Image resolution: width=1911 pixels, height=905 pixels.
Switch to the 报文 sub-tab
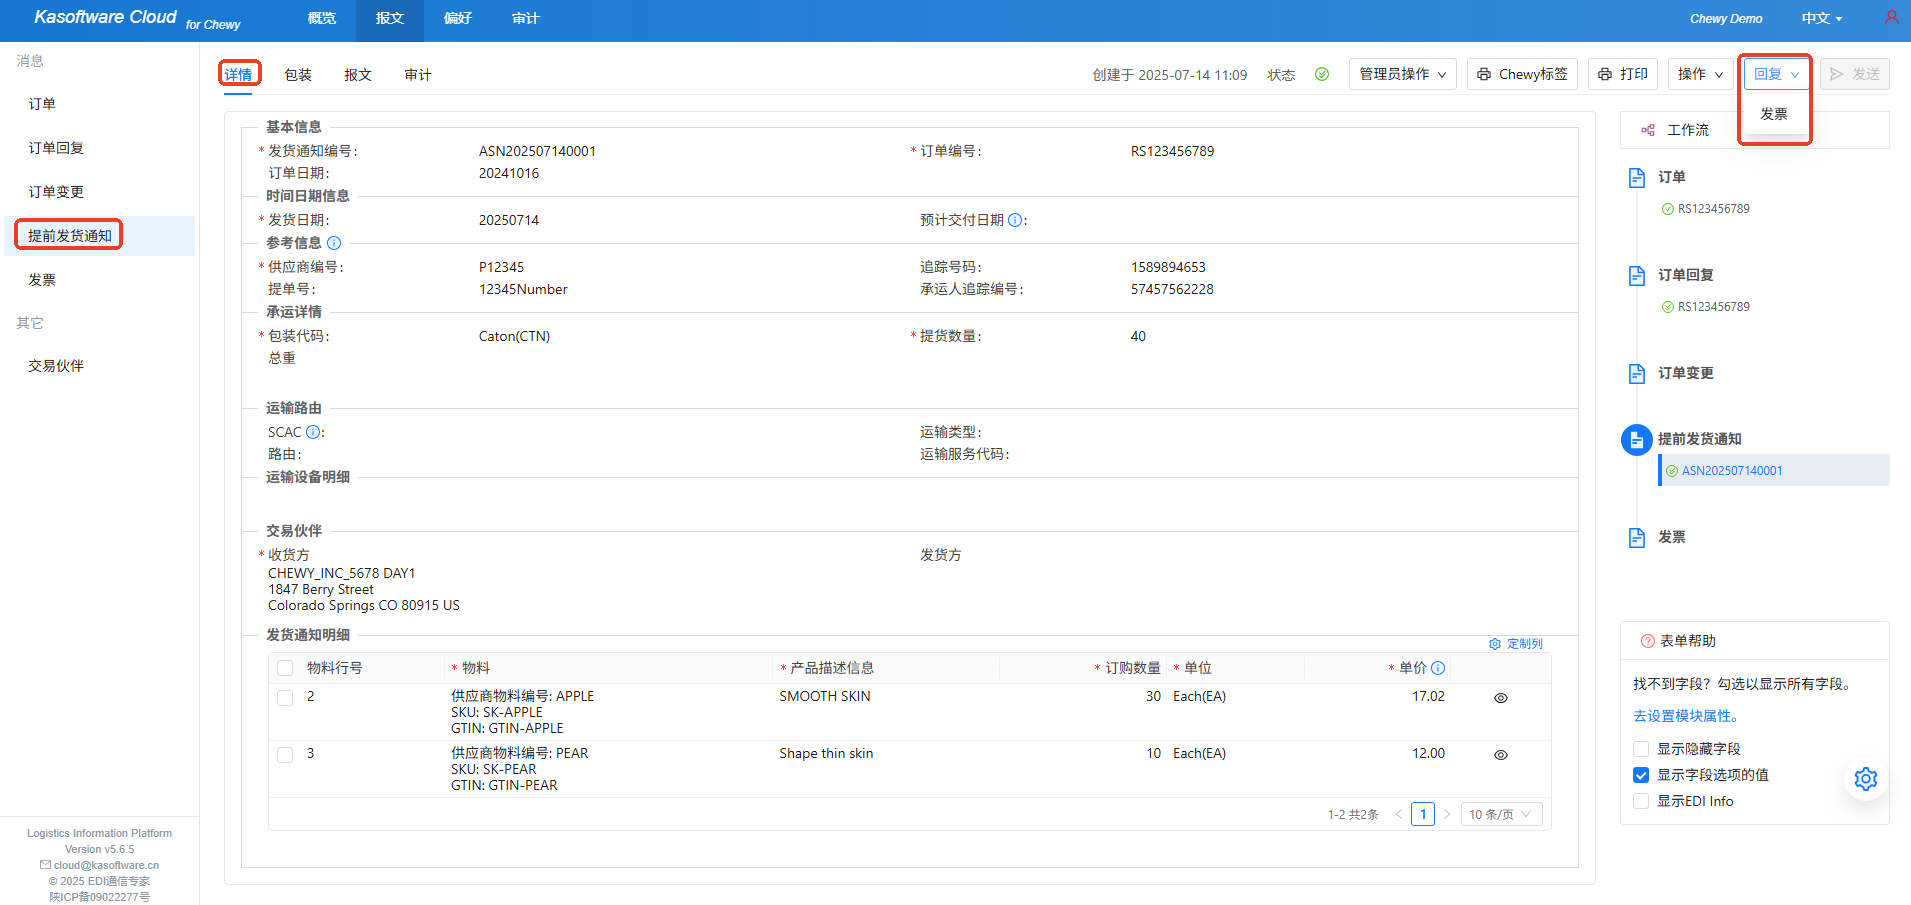tap(358, 75)
